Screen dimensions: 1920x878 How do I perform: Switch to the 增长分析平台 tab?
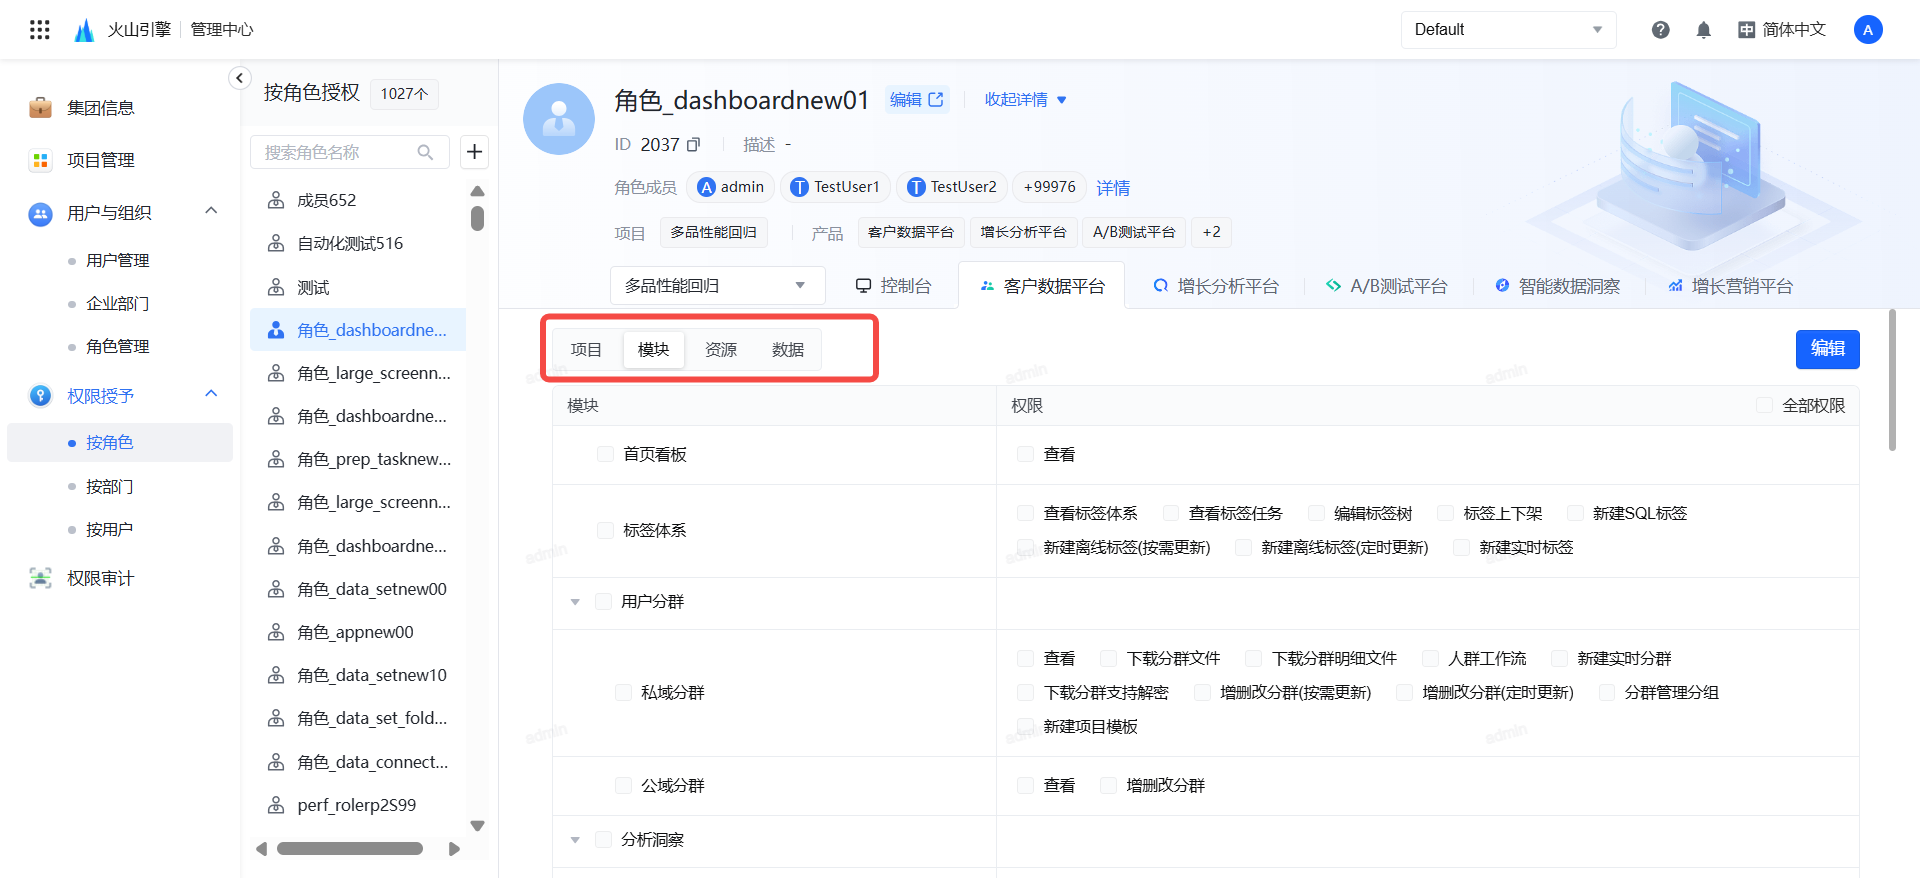click(x=1216, y=286)
